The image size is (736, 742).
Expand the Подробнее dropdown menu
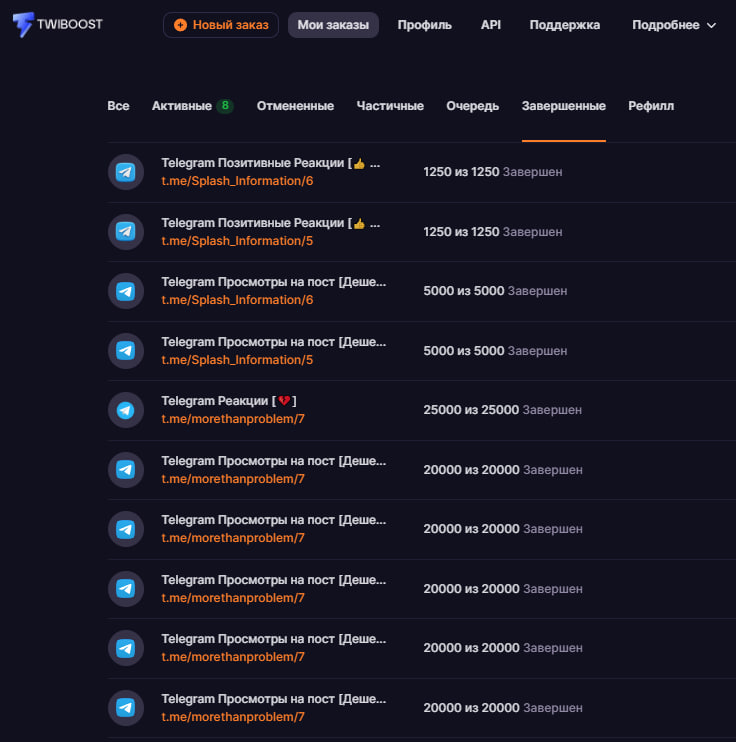coord(674,25)
